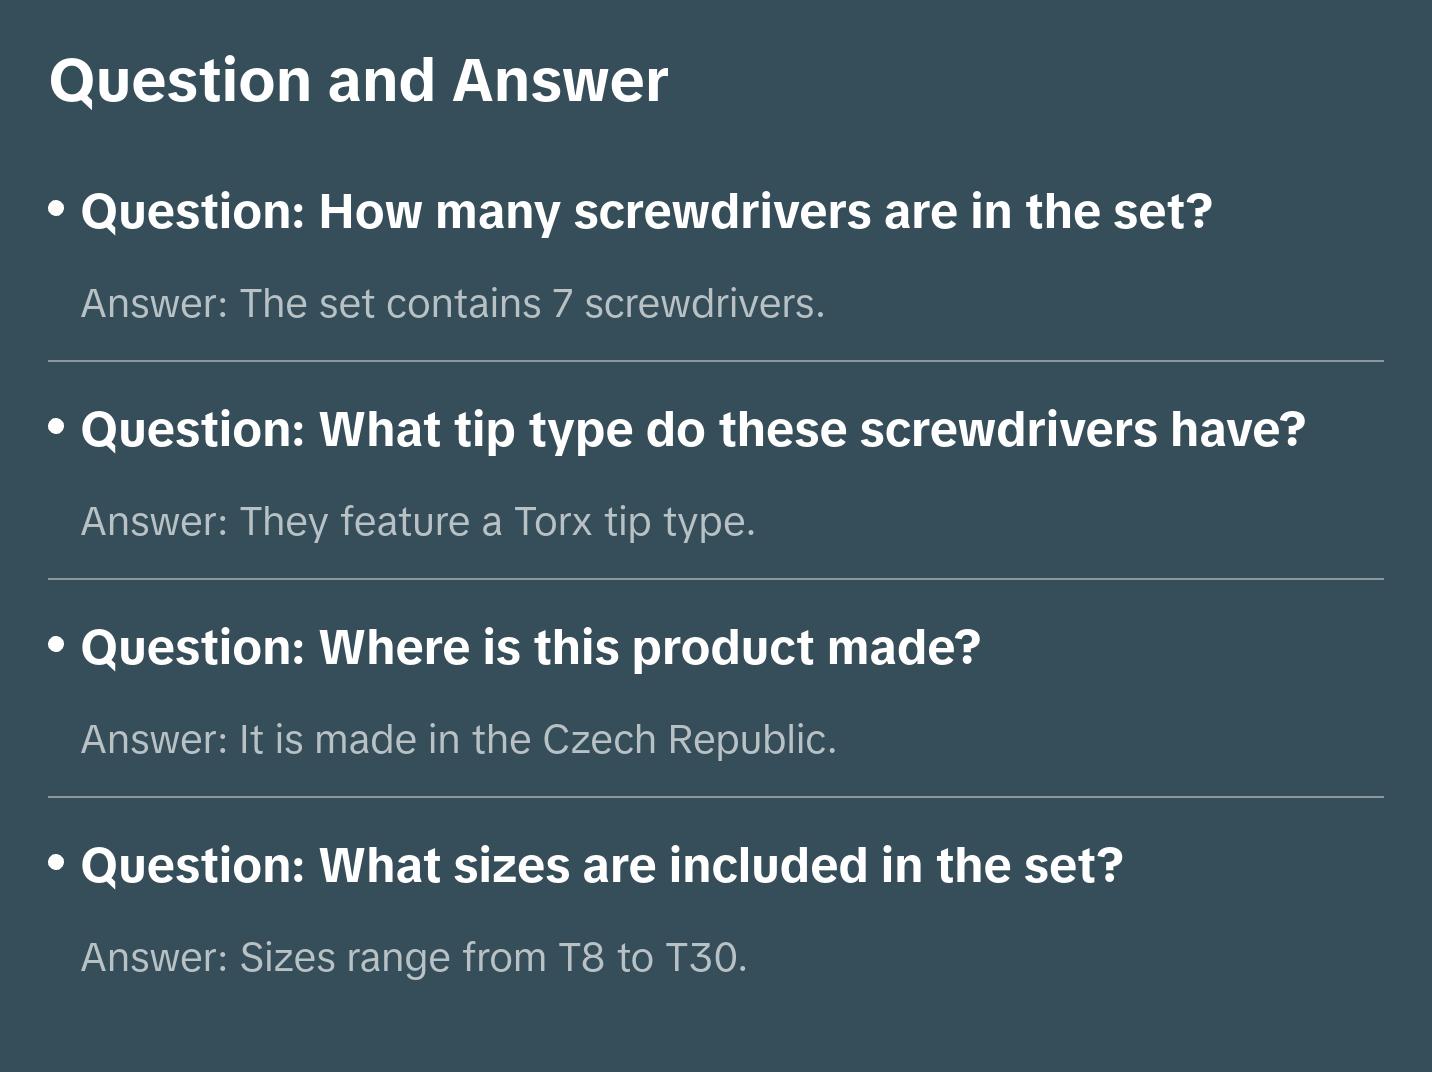Click the word Torx in the answer
This screenshot has width=1432, height=1072.
(553, 522)
